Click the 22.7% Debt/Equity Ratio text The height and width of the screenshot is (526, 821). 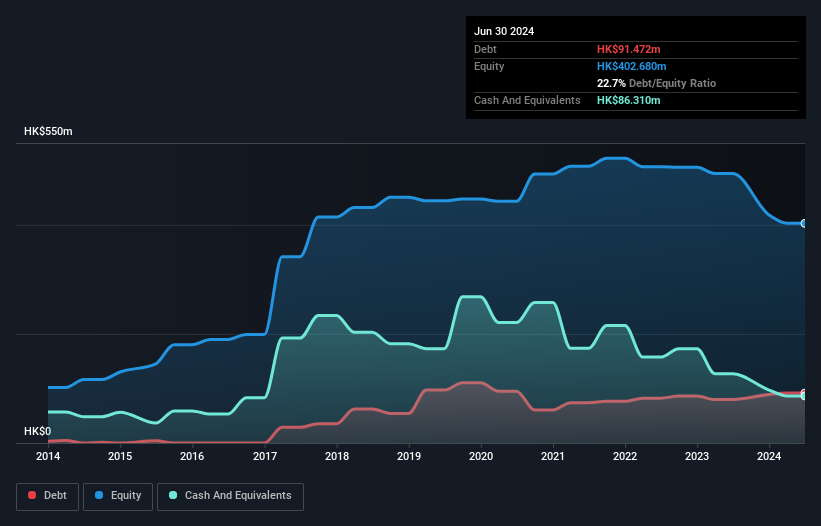click(x=656, y=83)
